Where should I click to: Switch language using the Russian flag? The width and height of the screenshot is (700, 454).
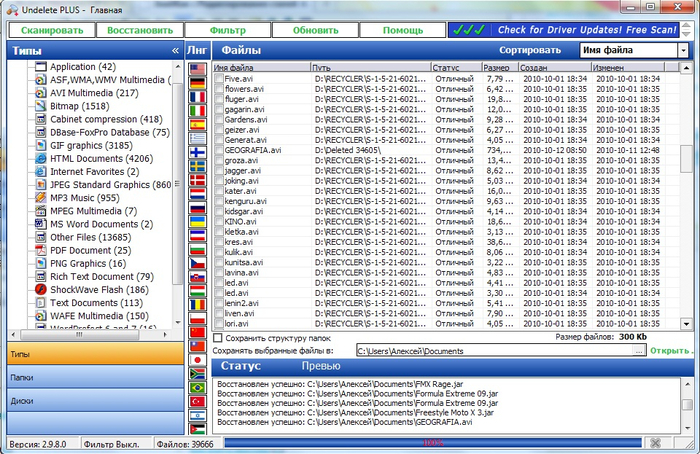point(197,208)
